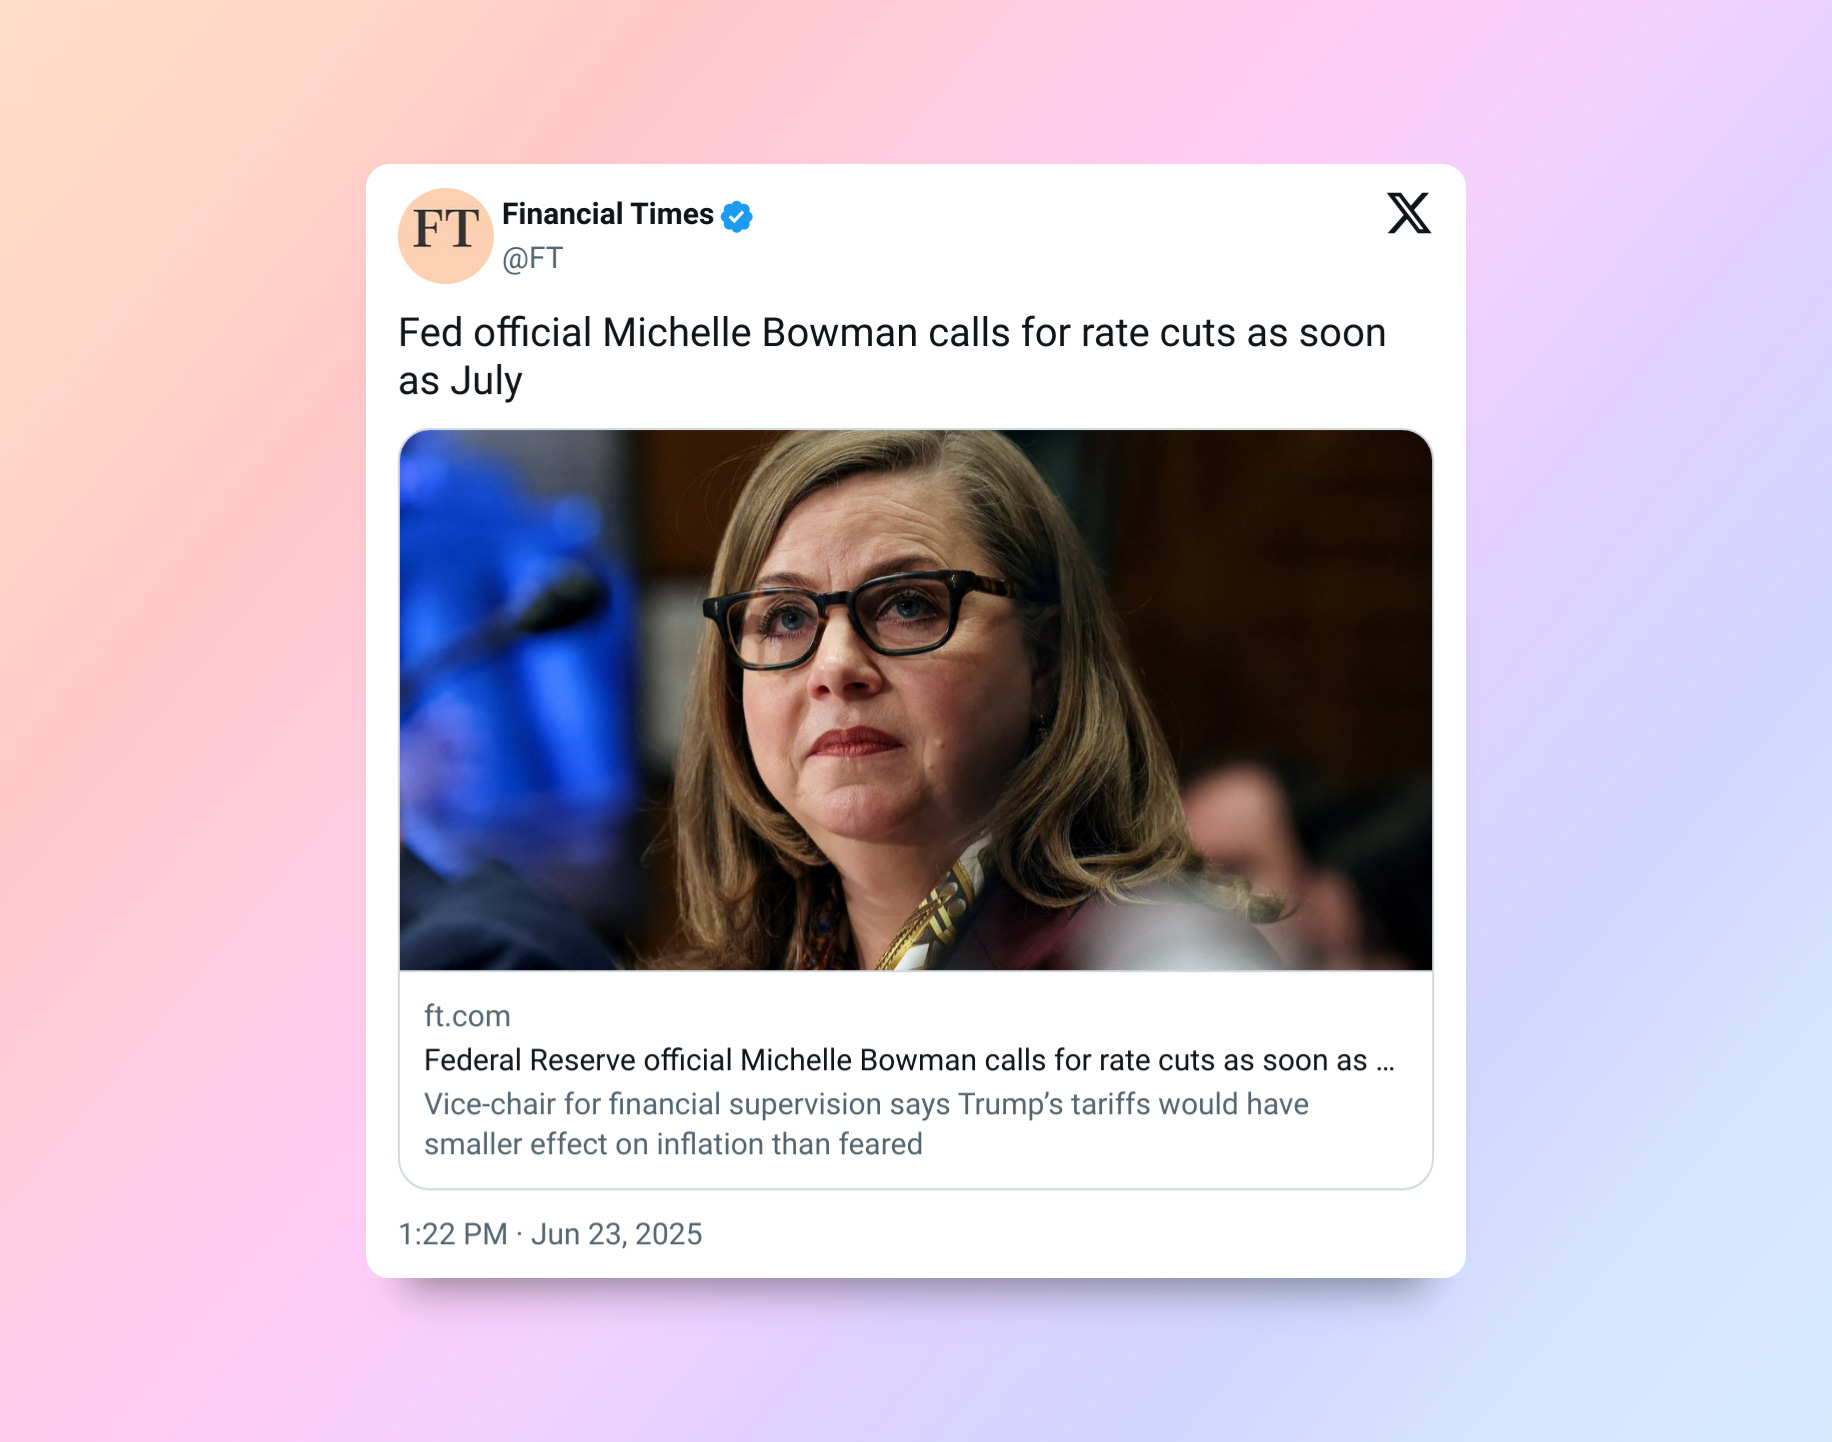
Task: Open the article preview photo
Action: [916, 700]
